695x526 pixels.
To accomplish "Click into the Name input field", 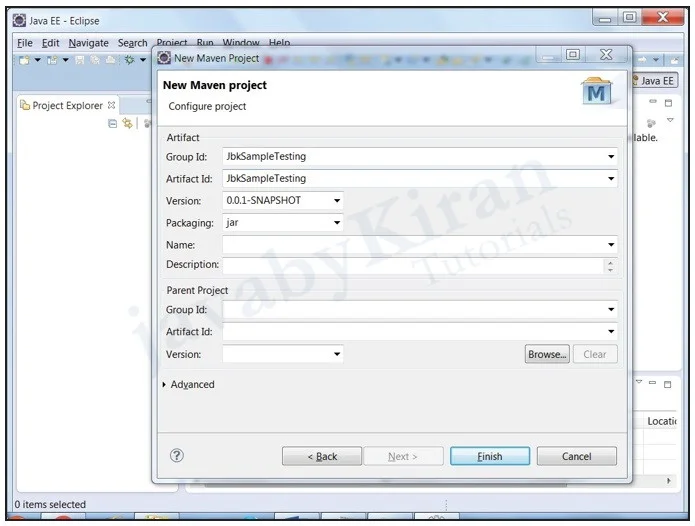I will [x=414, y=245].
